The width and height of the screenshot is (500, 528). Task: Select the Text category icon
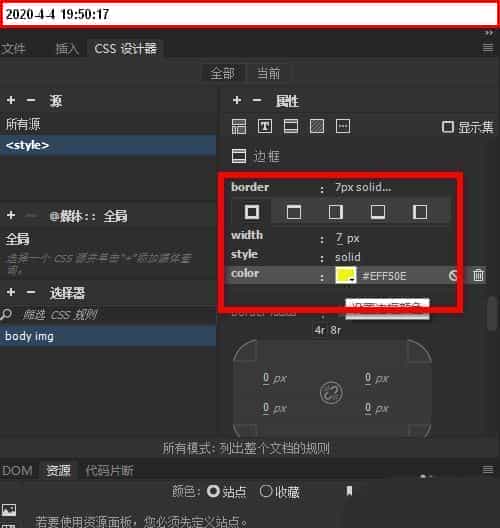(265, 127)
